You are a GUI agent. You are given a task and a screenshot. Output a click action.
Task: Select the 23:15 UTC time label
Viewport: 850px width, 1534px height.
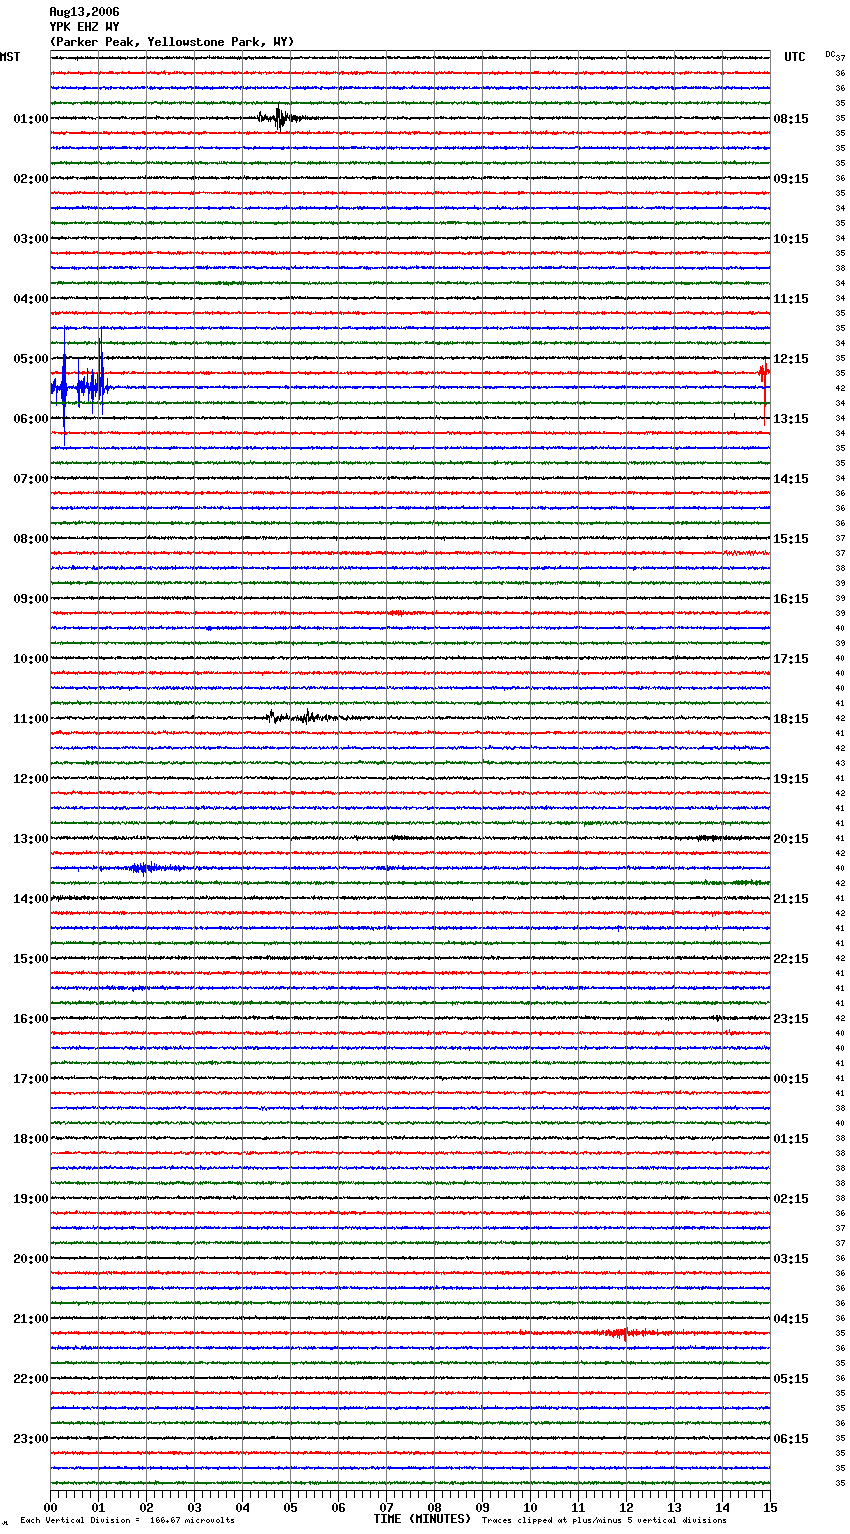(791, 1019)
